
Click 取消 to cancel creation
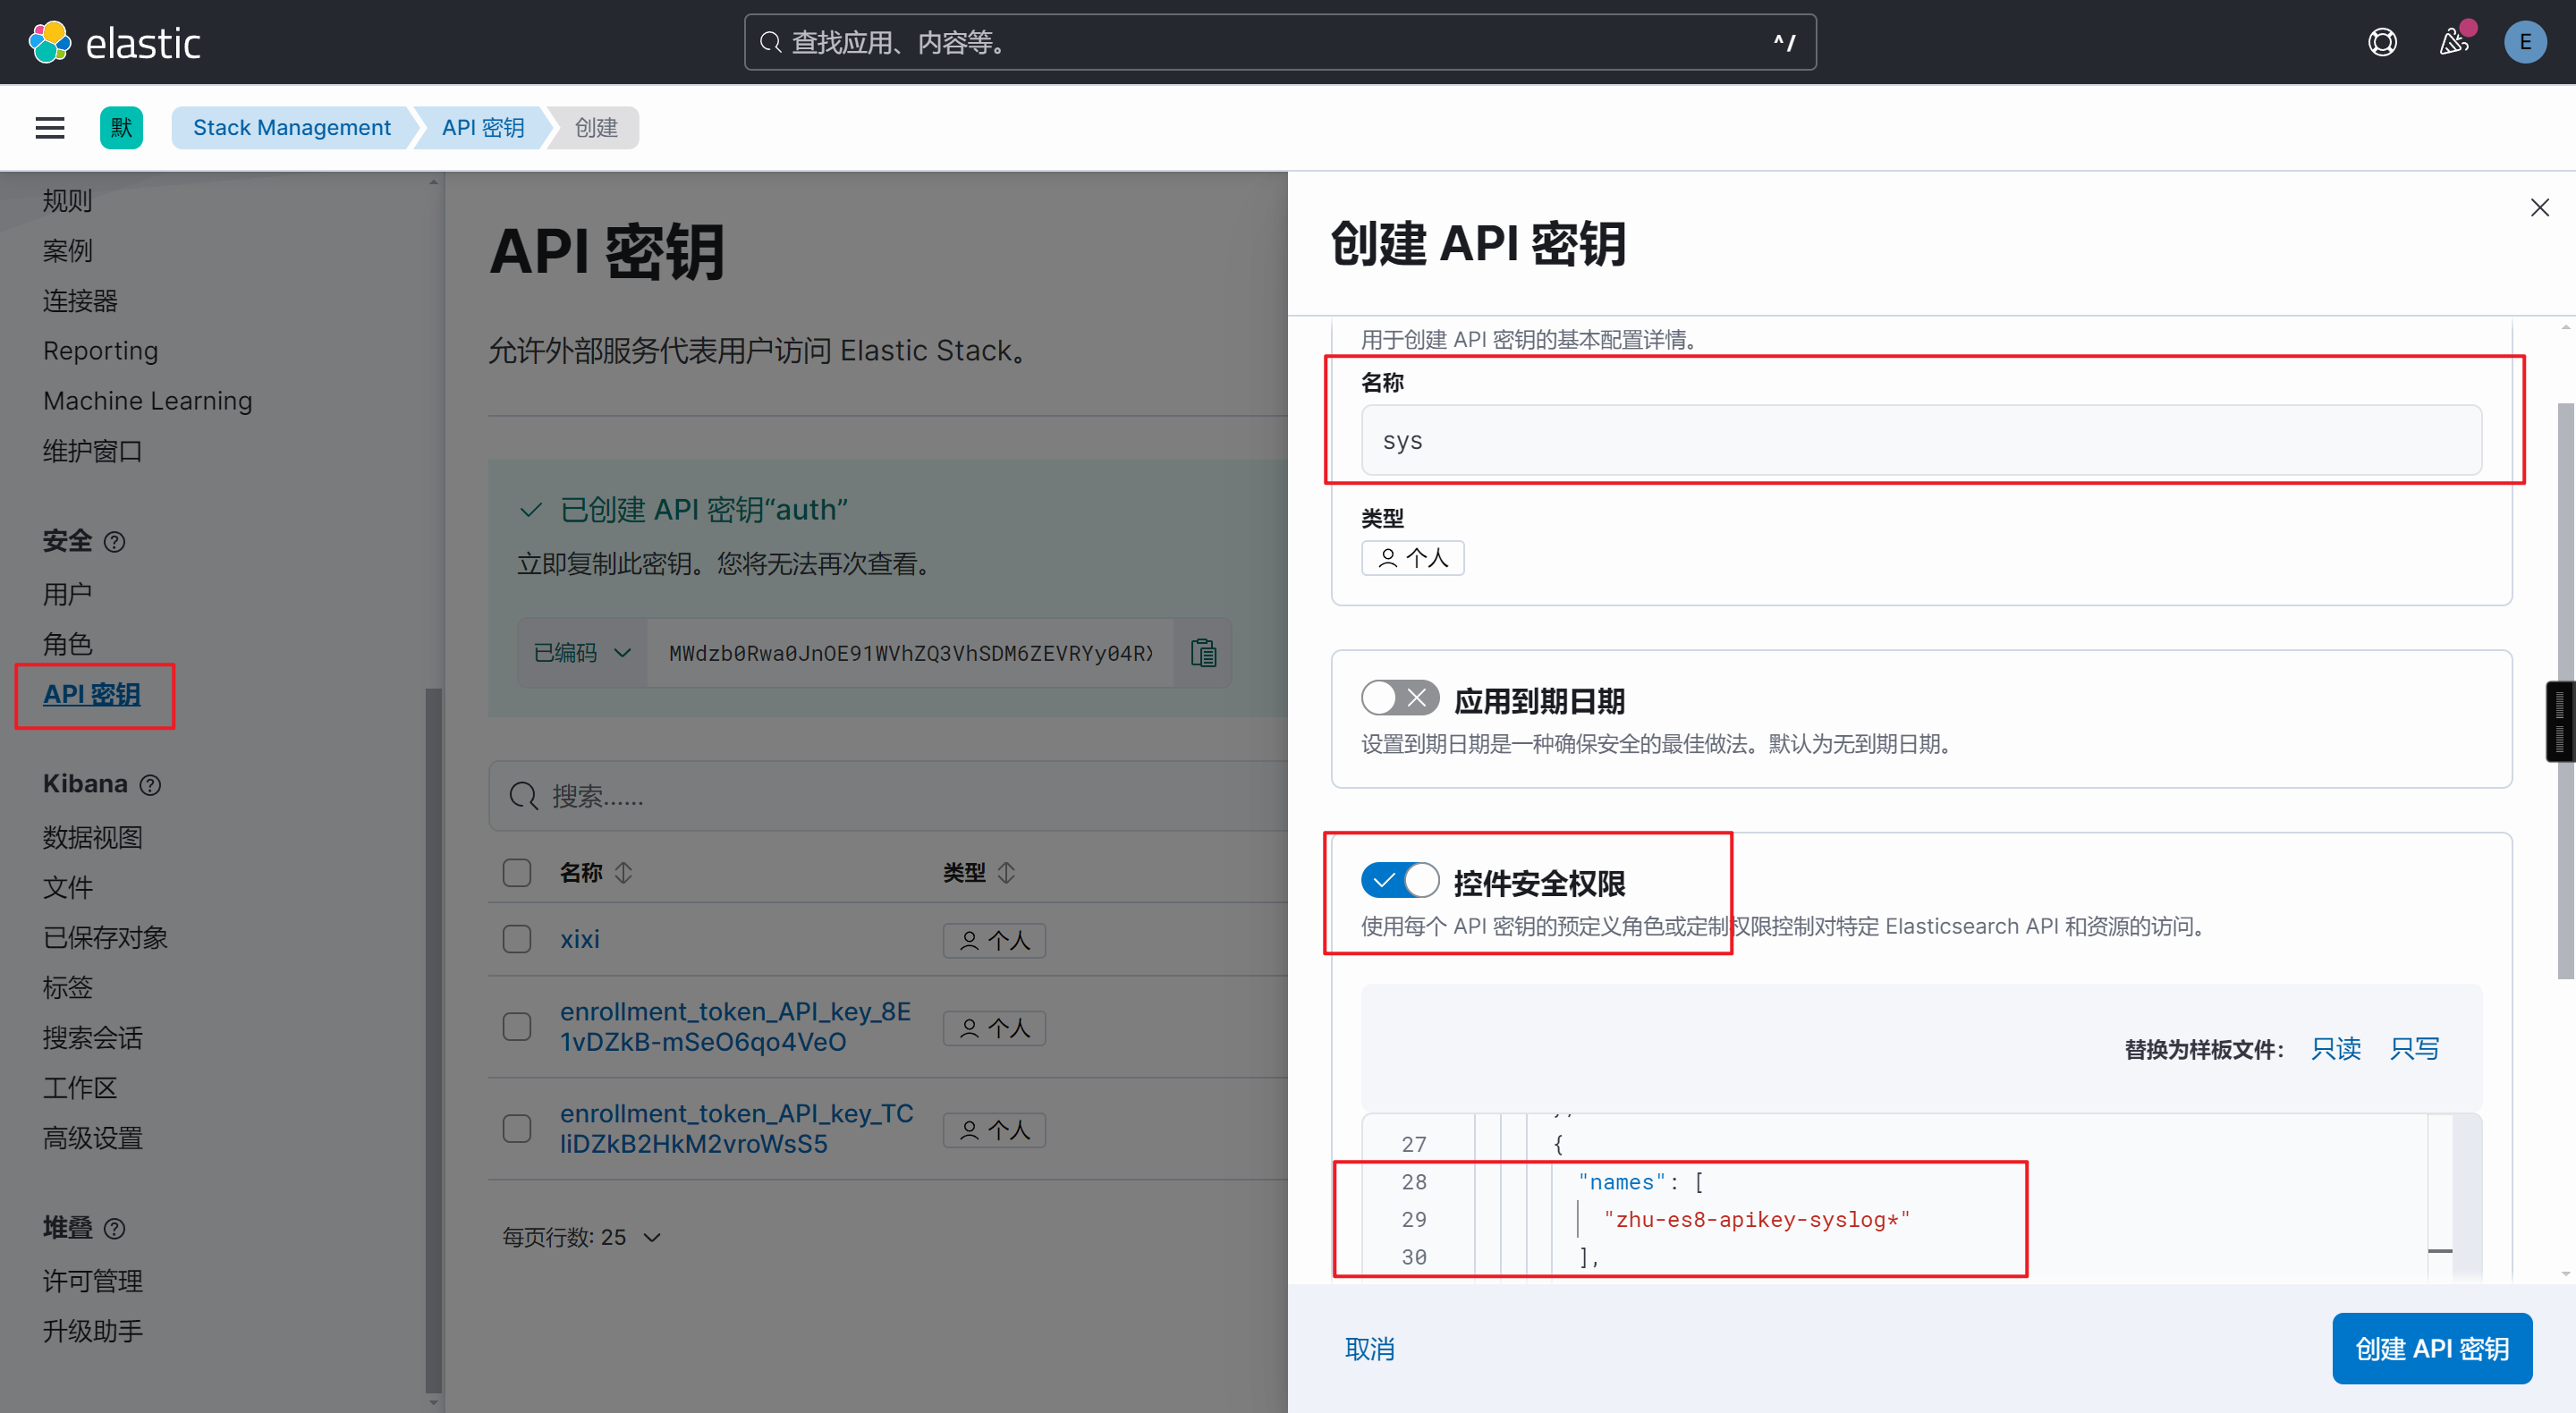pyautogui.click(x=1369, y=1348)
